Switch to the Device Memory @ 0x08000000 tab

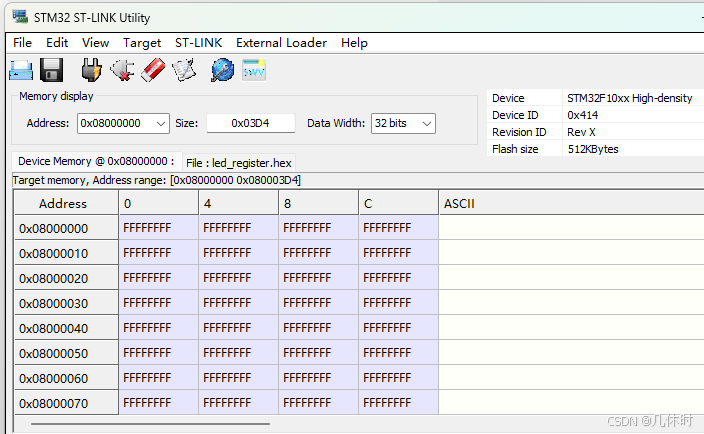(96, 161)
